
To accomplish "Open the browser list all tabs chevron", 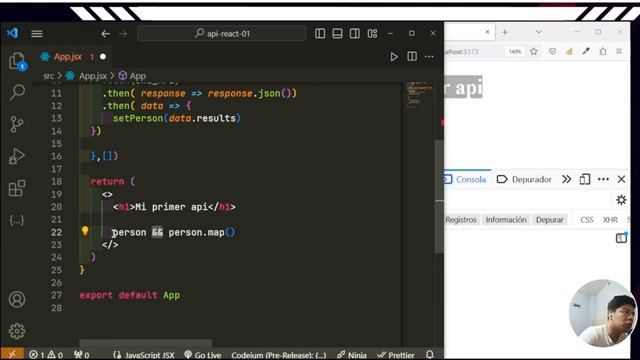I will (x=538, y=32).
